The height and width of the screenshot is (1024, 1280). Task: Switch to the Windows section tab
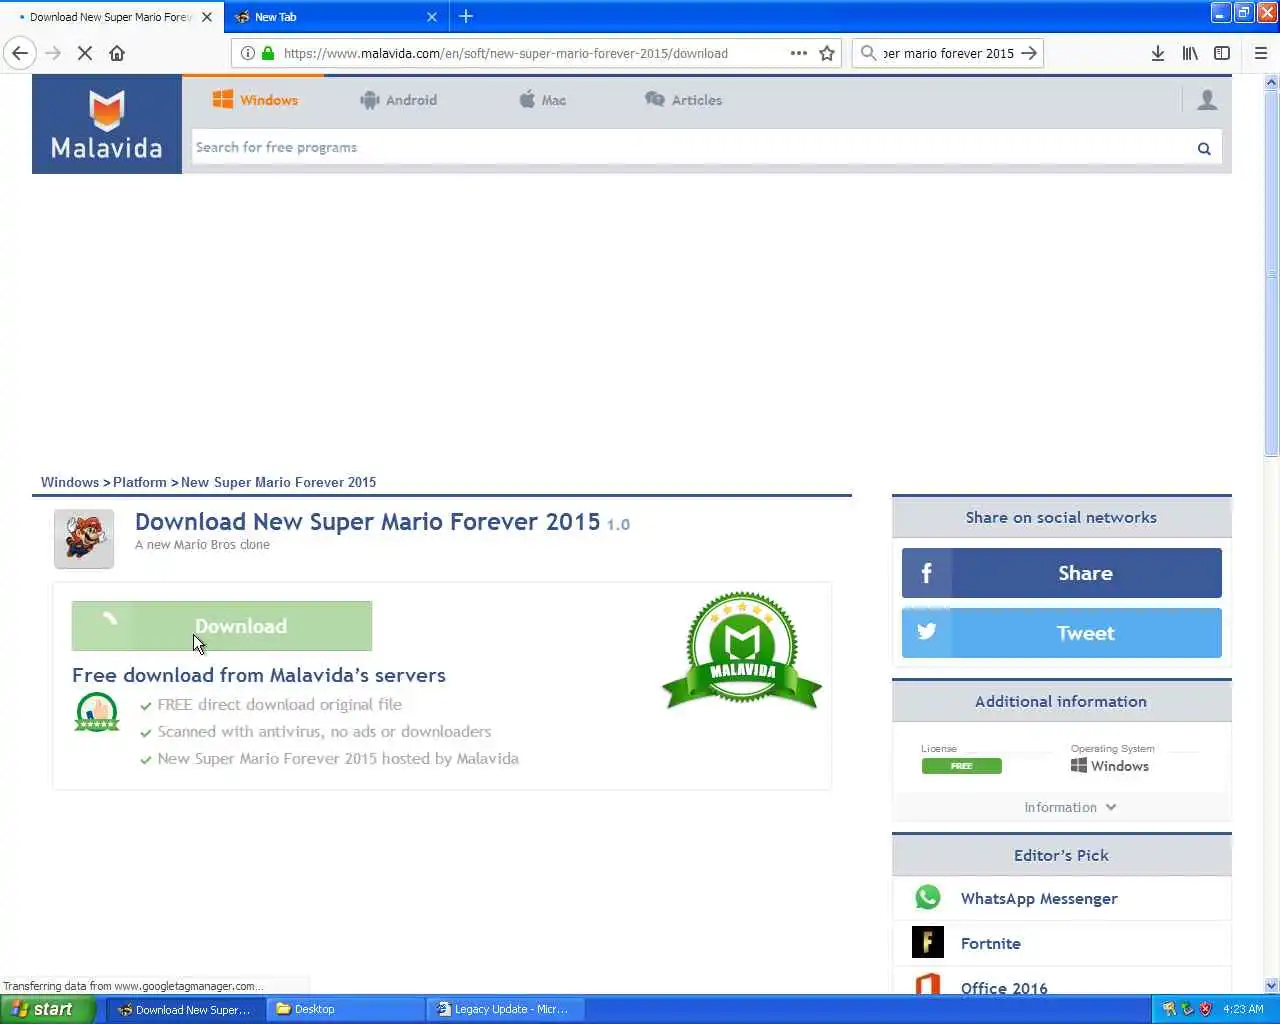click(x=254, y=100)
